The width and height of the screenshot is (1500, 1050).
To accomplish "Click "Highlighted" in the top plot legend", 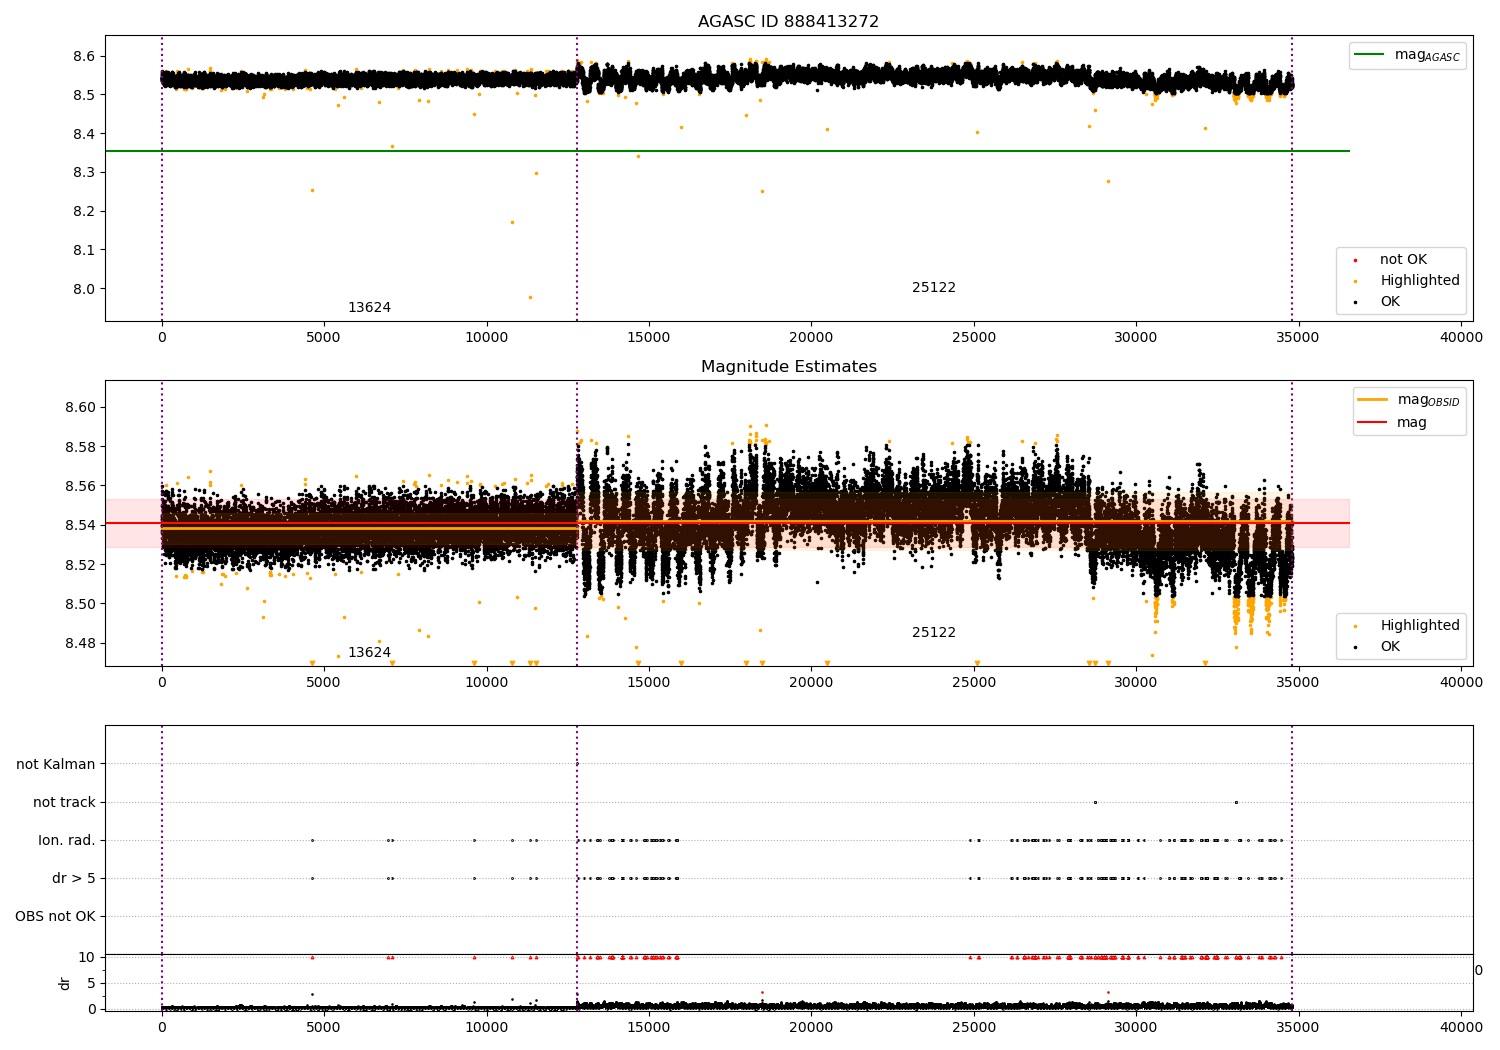I will point(1420,281).
